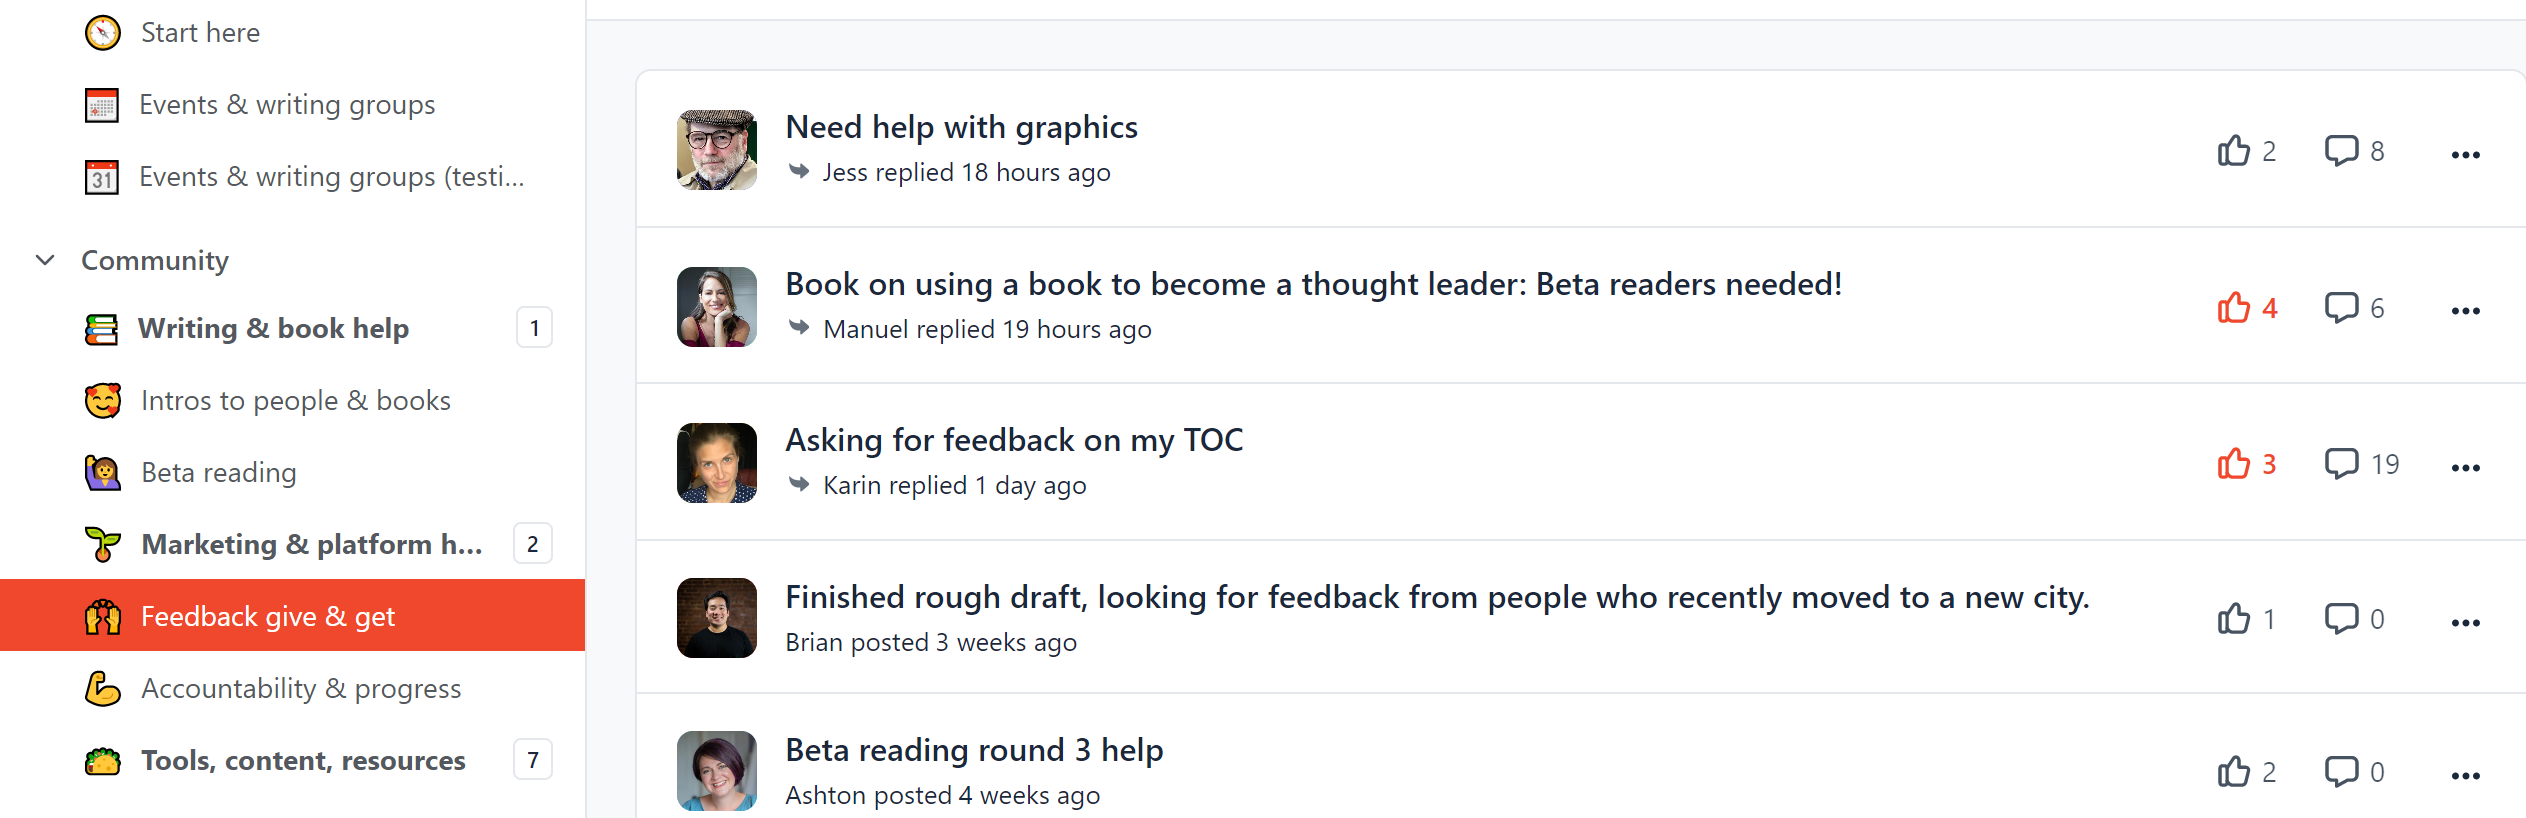This screenshot has height=818, width=2526.
Task: Open the 19 comments on TOC post
Action: pos(2341,464)
